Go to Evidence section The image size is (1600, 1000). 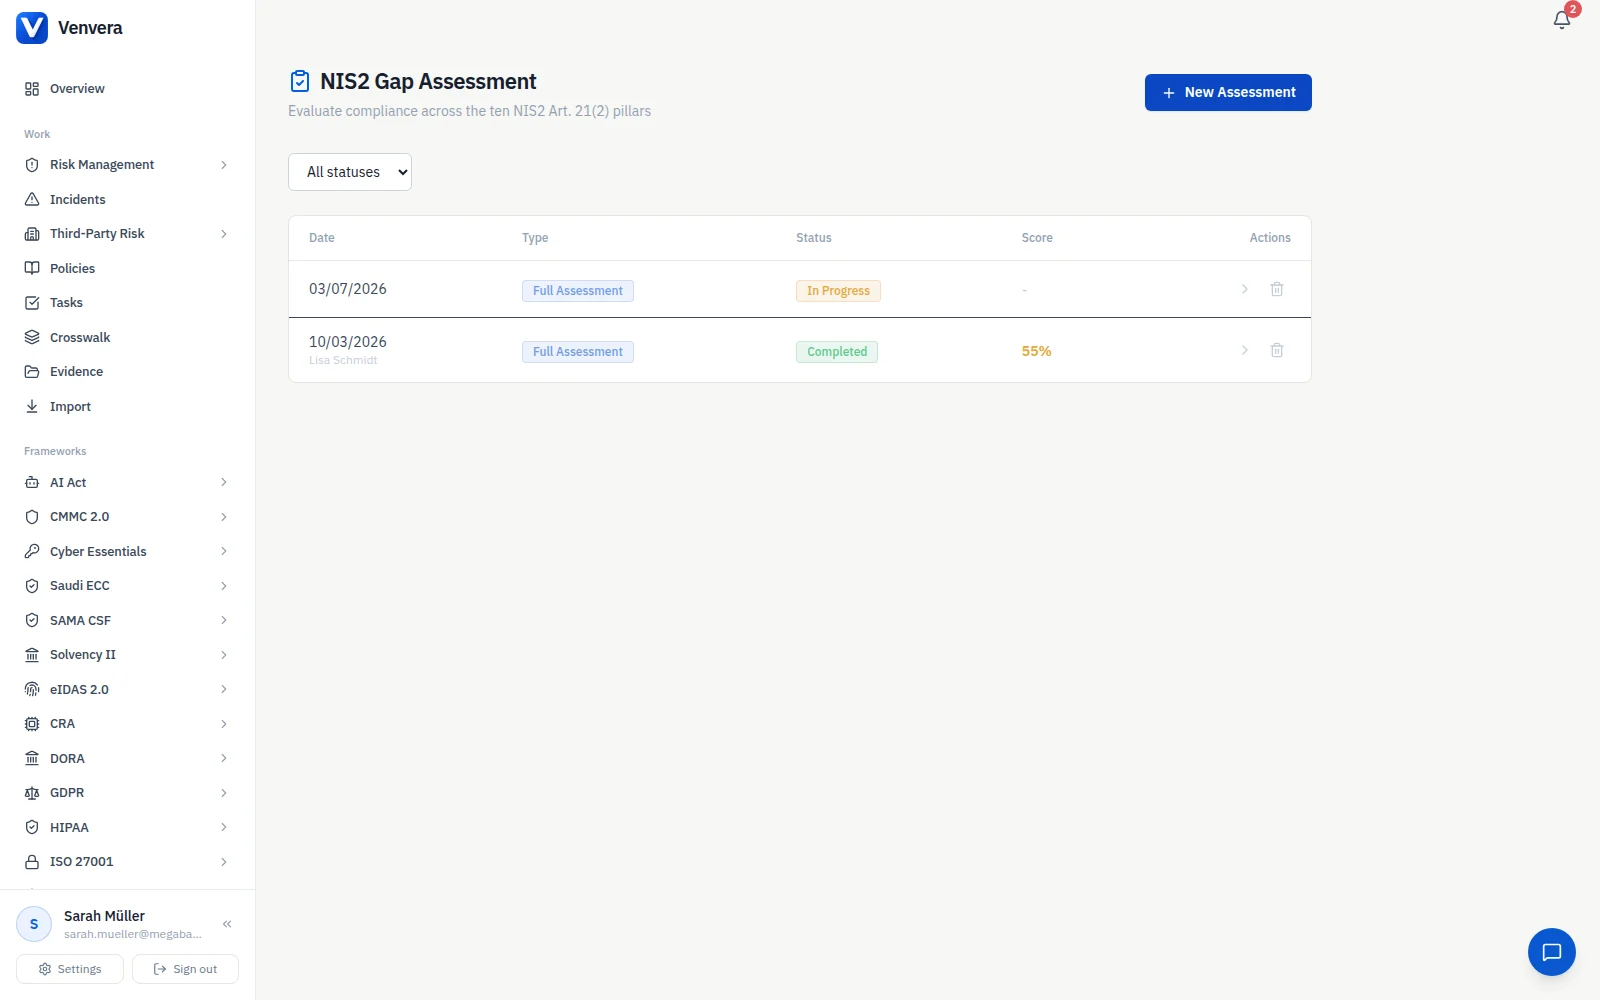click(x=127, y=372)
